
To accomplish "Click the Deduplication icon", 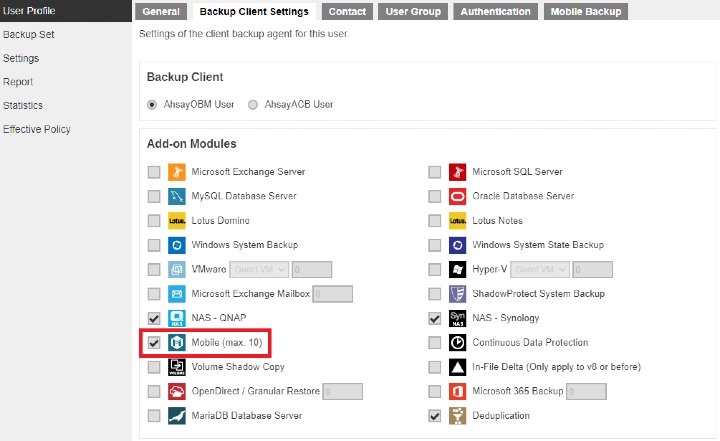I will 457,415.
